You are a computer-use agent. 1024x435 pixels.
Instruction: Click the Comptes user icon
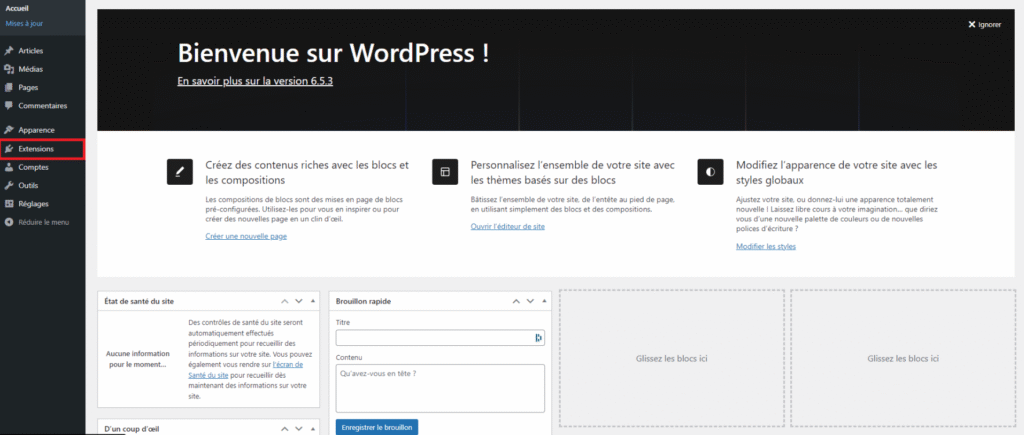click(x=9, y=167)
